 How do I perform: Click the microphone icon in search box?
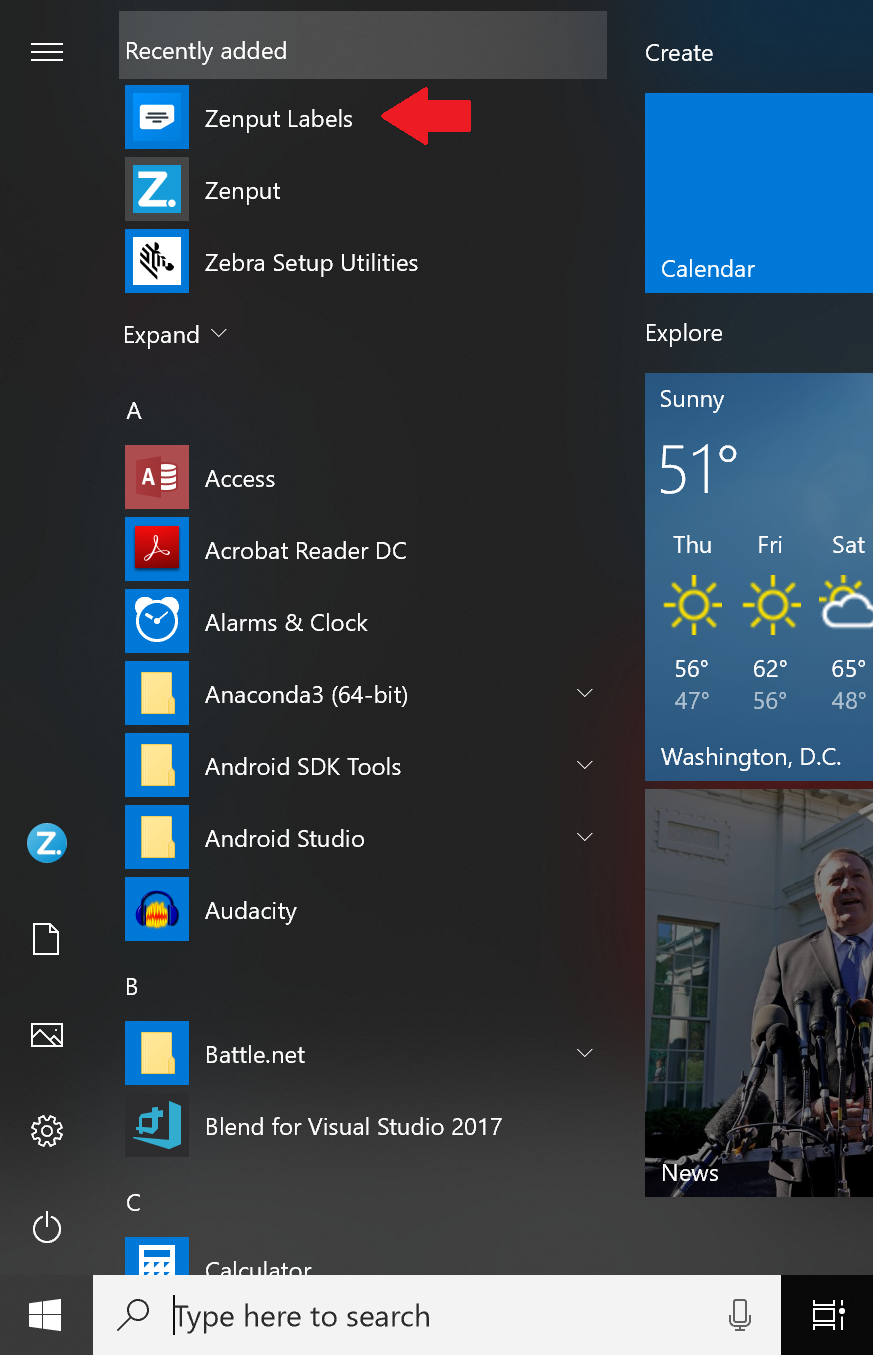[x=740, y=1315]
